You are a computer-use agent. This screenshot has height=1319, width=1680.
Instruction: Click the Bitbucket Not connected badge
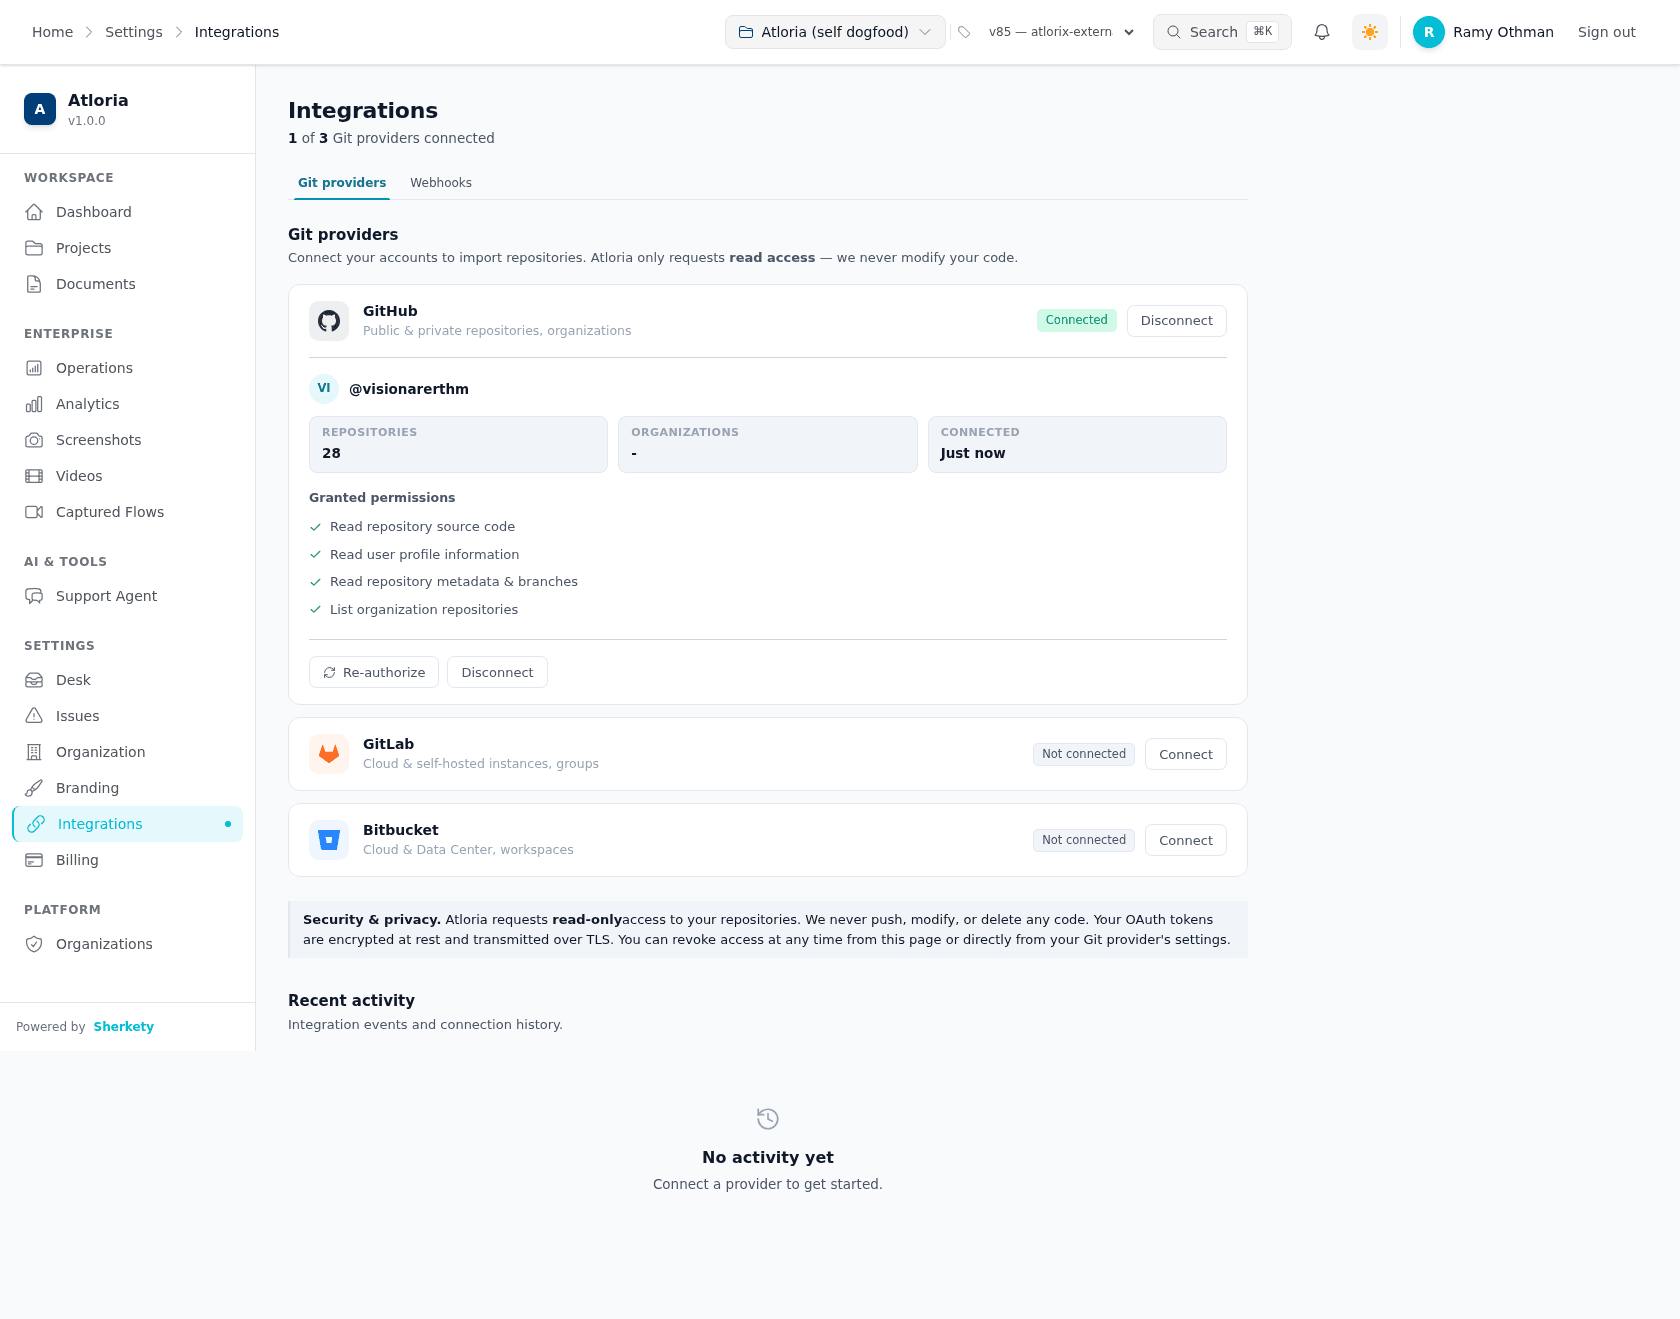(1084, 840)
